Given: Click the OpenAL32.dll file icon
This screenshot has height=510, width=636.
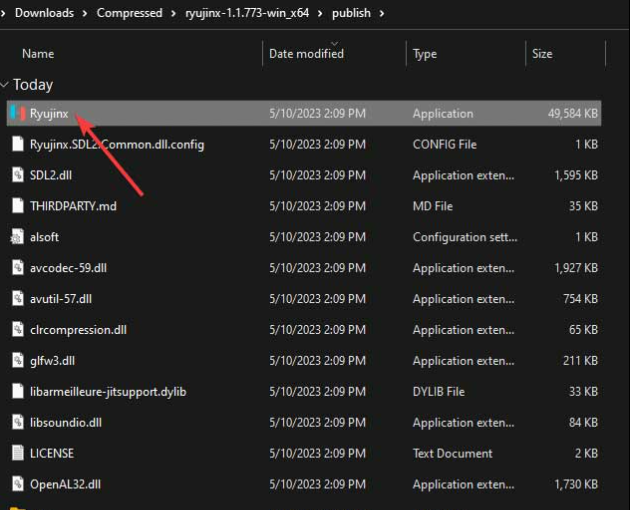Looking at the screenshot, I should coord(18,484).
